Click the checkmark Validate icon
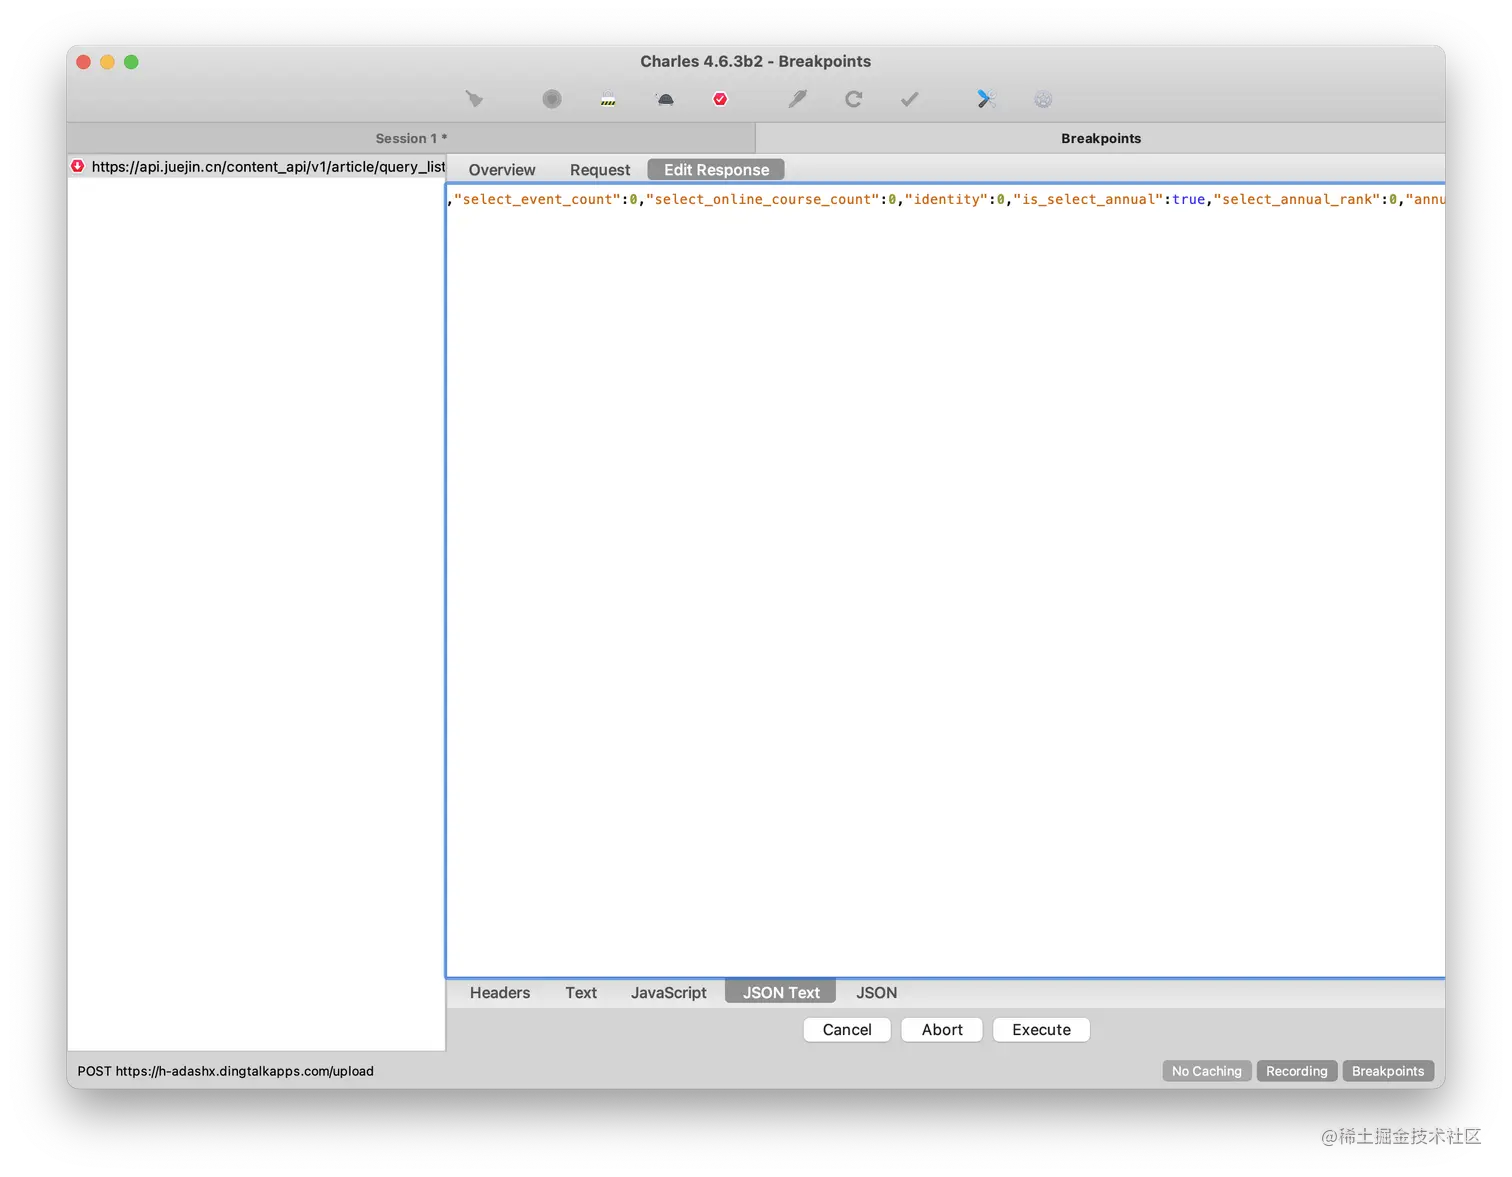The width and height of the screenshot is (1512, 1177). pos(909,99)
